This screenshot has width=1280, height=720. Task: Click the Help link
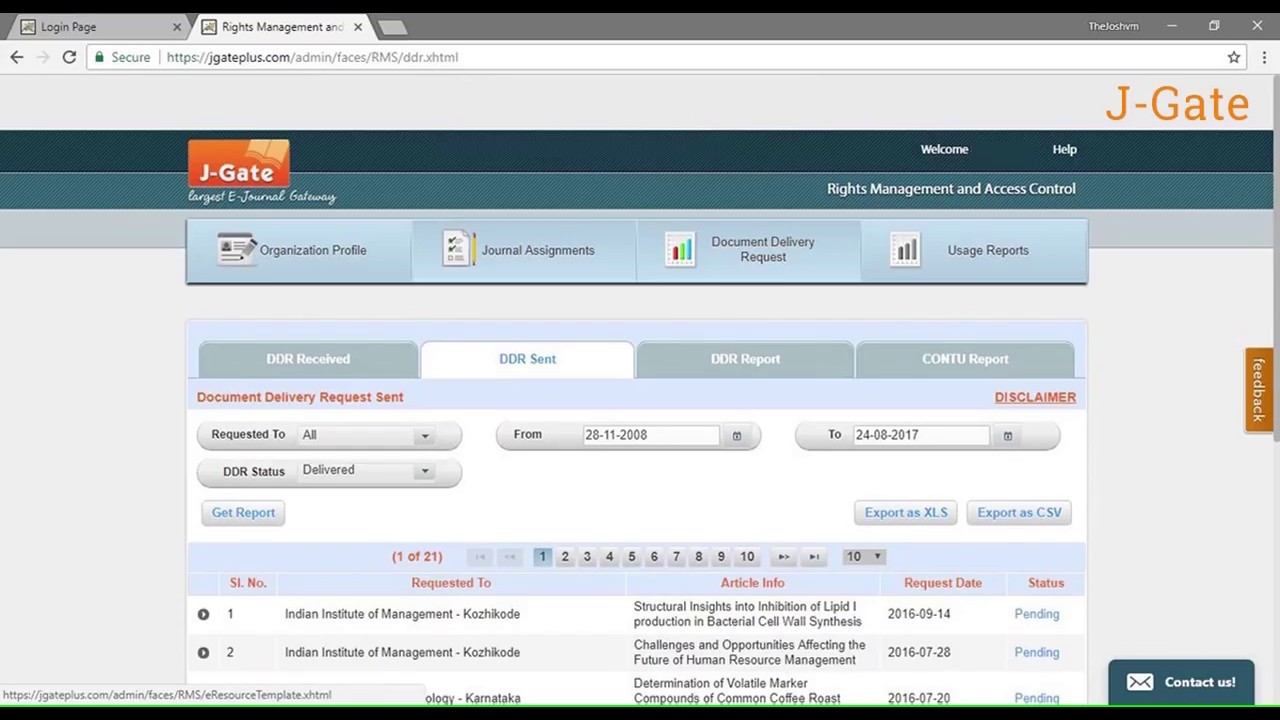click(1064, 149)
